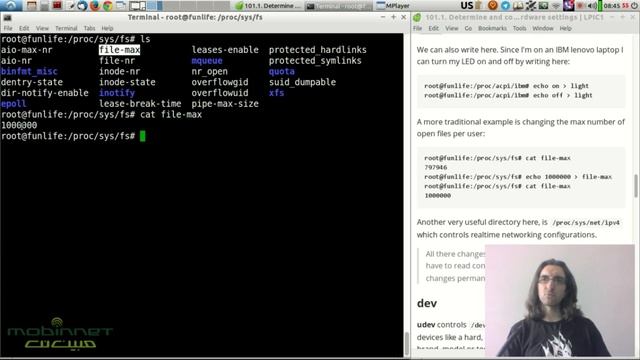Open the dictionary book tray icon

click(518, 6)
